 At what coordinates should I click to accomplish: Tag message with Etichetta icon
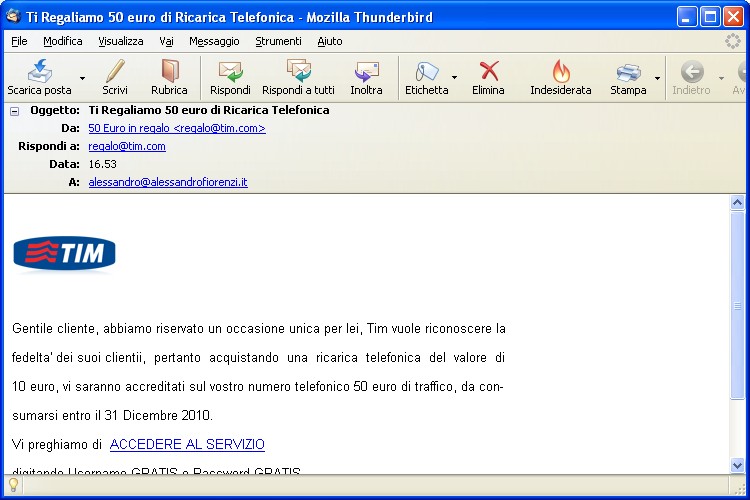point(427,72)
